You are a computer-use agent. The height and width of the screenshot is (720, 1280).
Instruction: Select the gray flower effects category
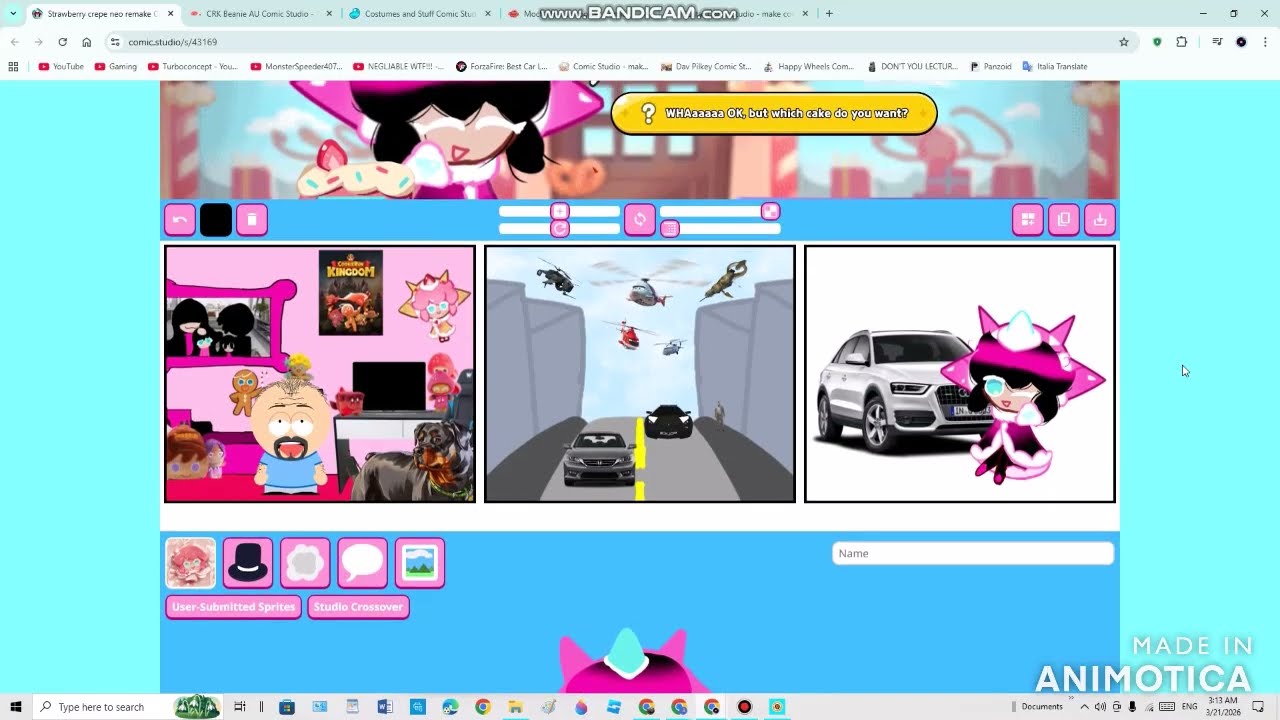[x=305, y=563]
